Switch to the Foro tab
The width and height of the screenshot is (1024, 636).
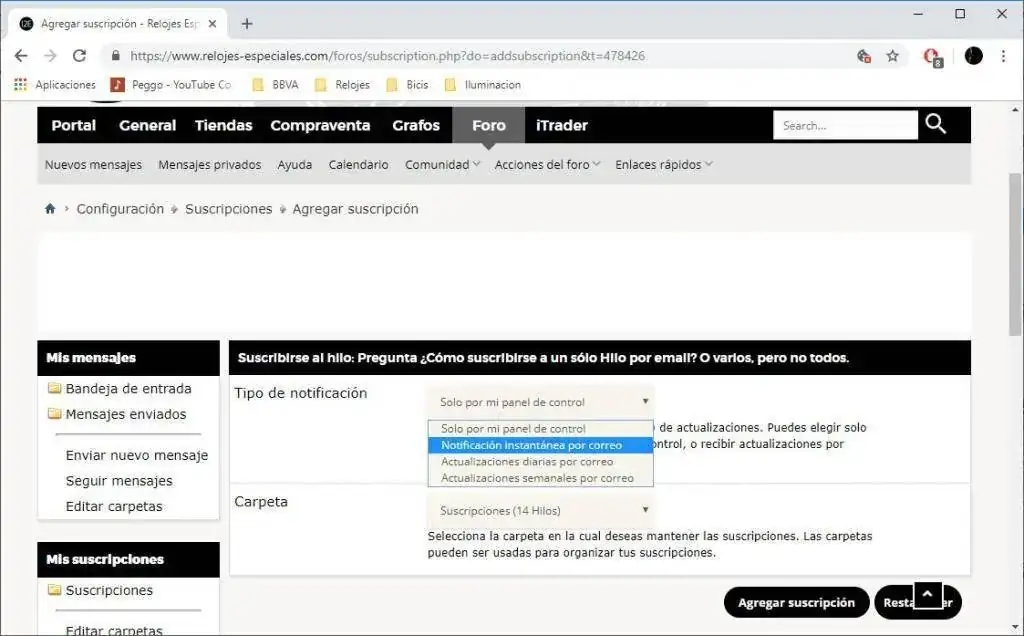click(487, 124)
